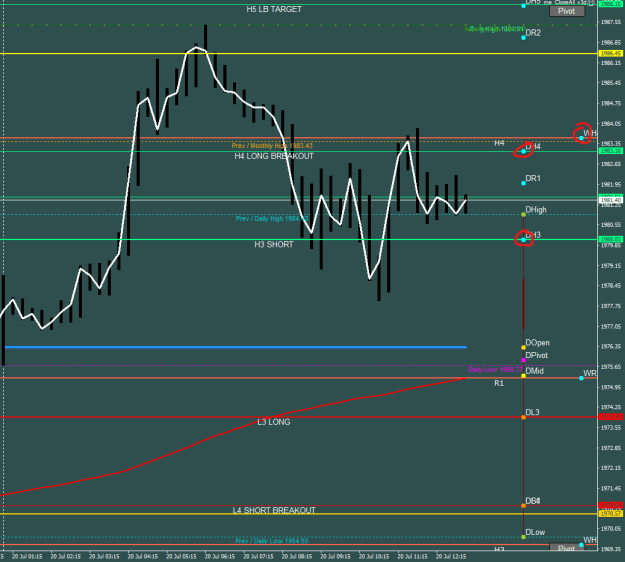
Task: Click the L3 LONG level label
Action: (274, 422)
